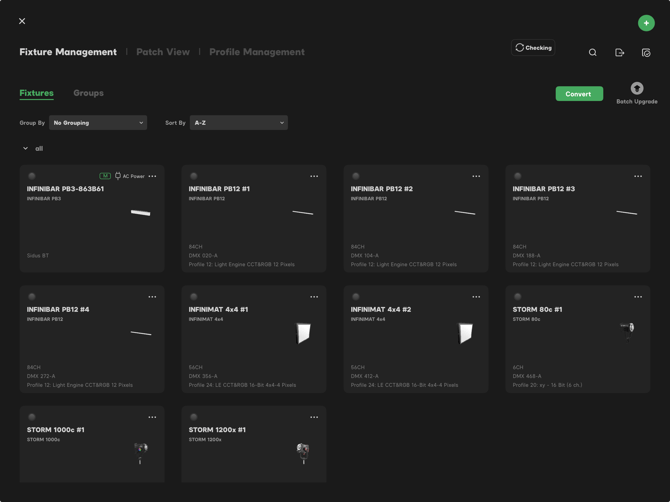This screenshot has width=670, height=502.
Task: Open the Group By No Grouping dropdown
Action: point(98,123)
